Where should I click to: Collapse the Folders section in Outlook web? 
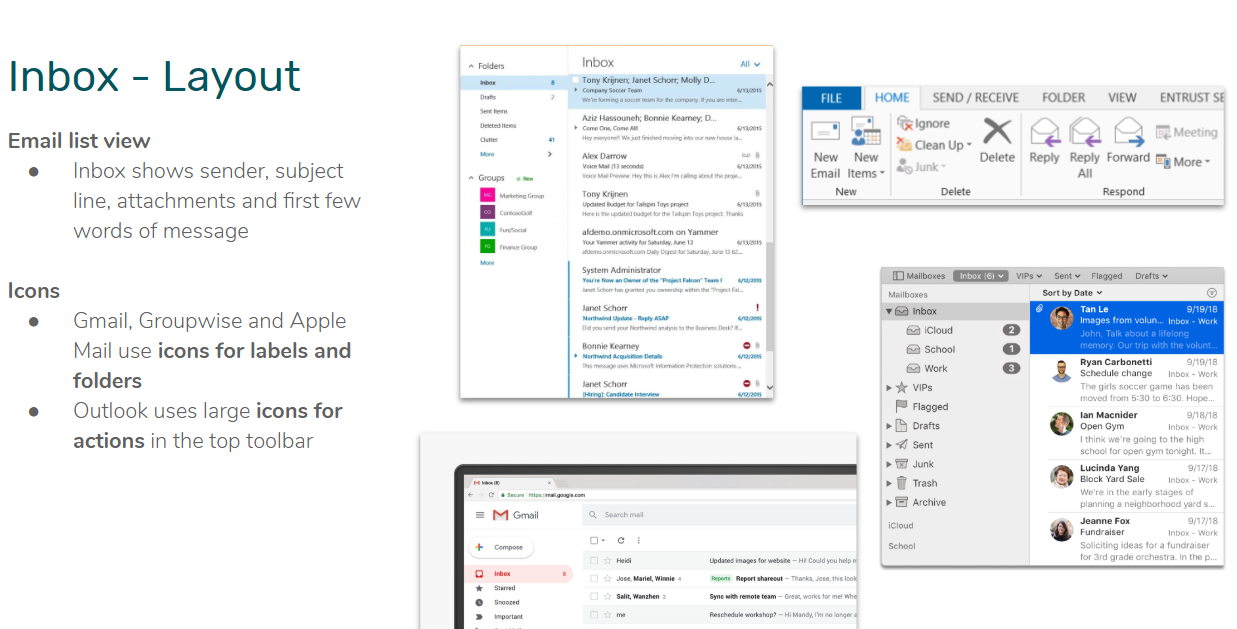point(470,66)
